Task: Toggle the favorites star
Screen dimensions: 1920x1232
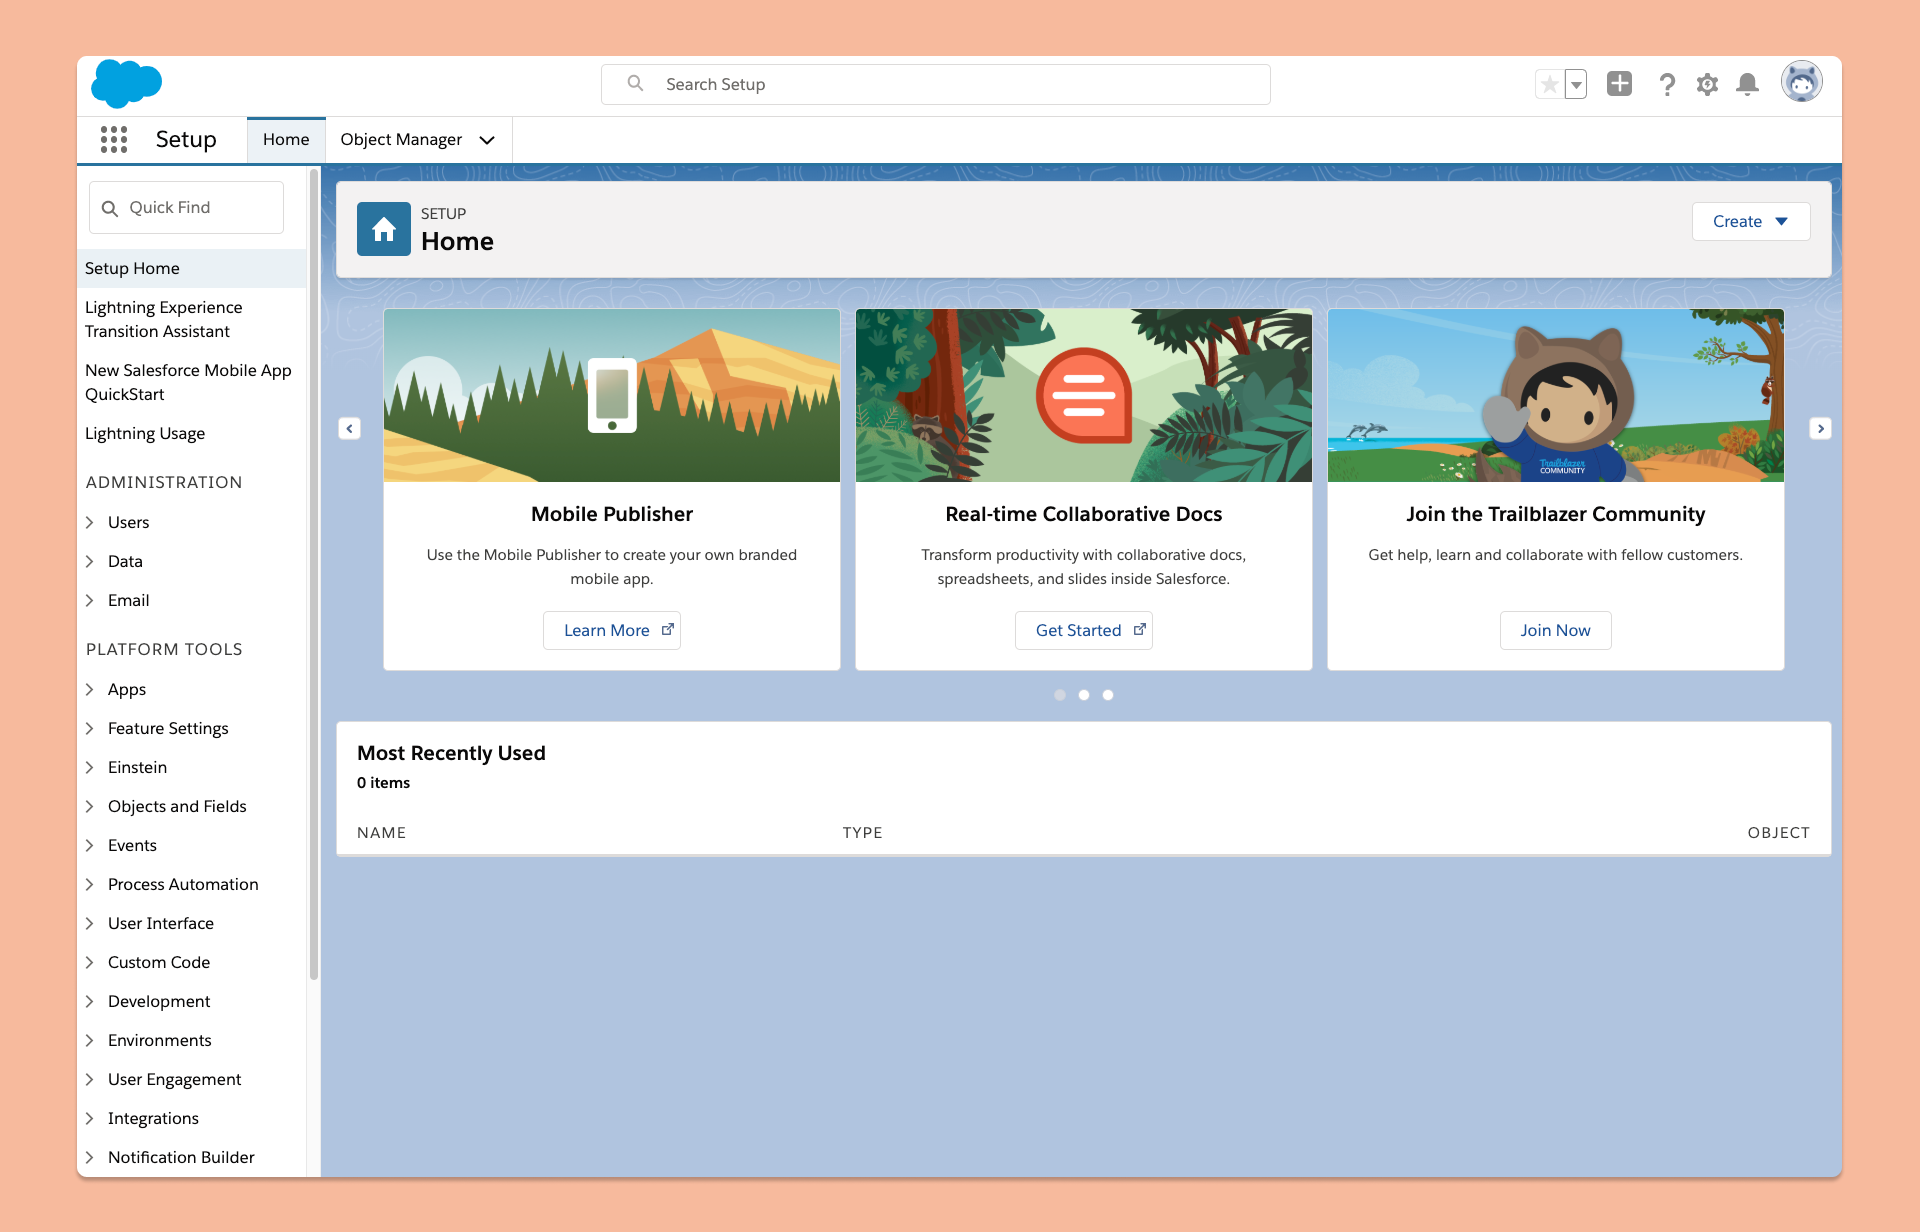Action: tap(1550, 84)
